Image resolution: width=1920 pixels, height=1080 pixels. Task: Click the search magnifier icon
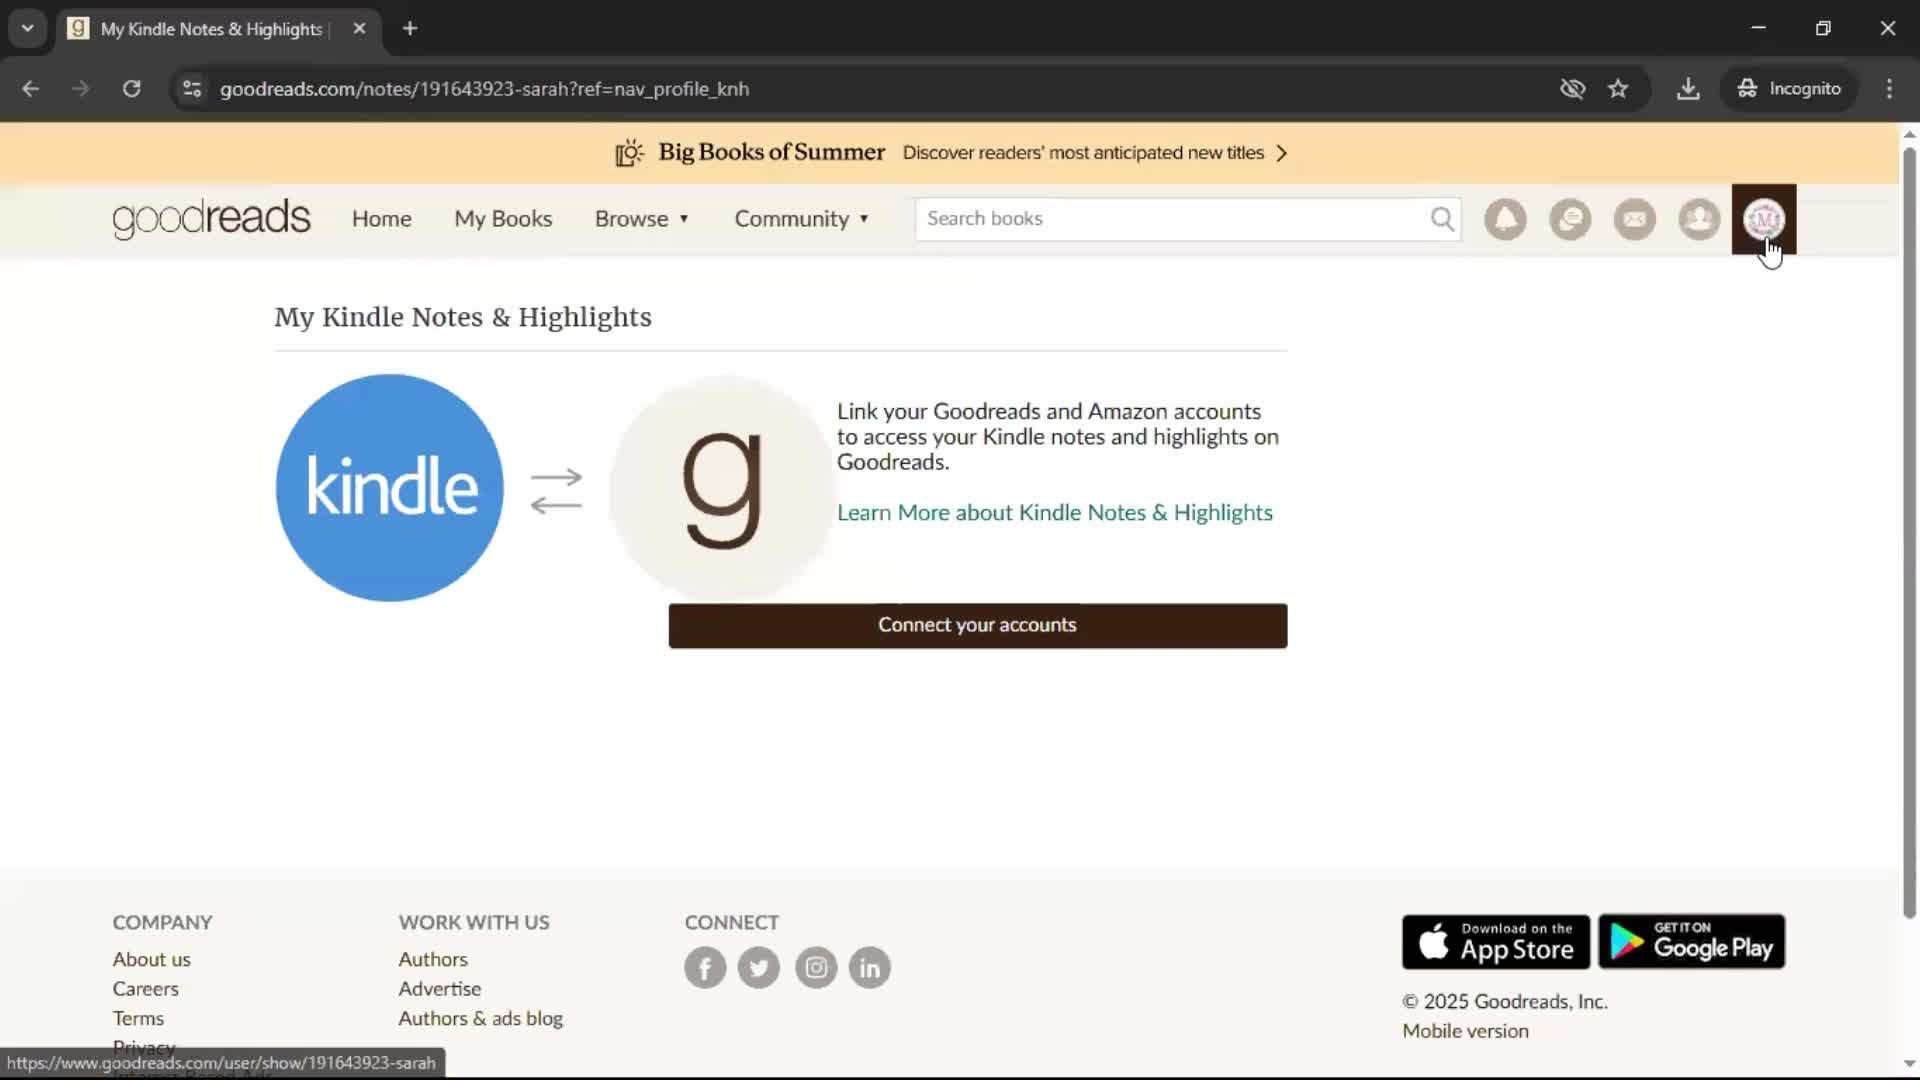pos(1442,219)
